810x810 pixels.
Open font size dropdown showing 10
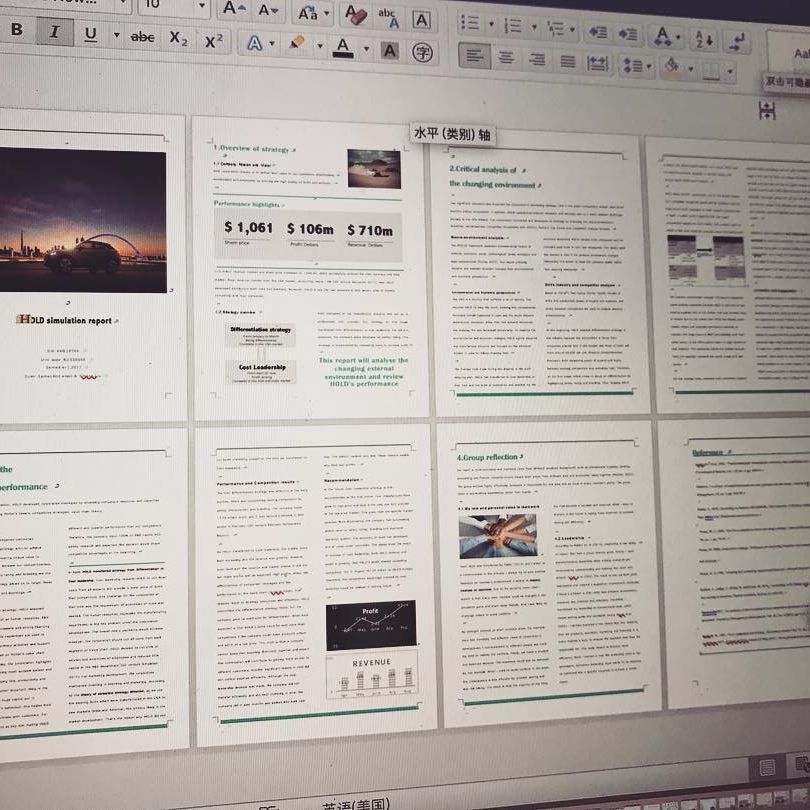point(202,6)
